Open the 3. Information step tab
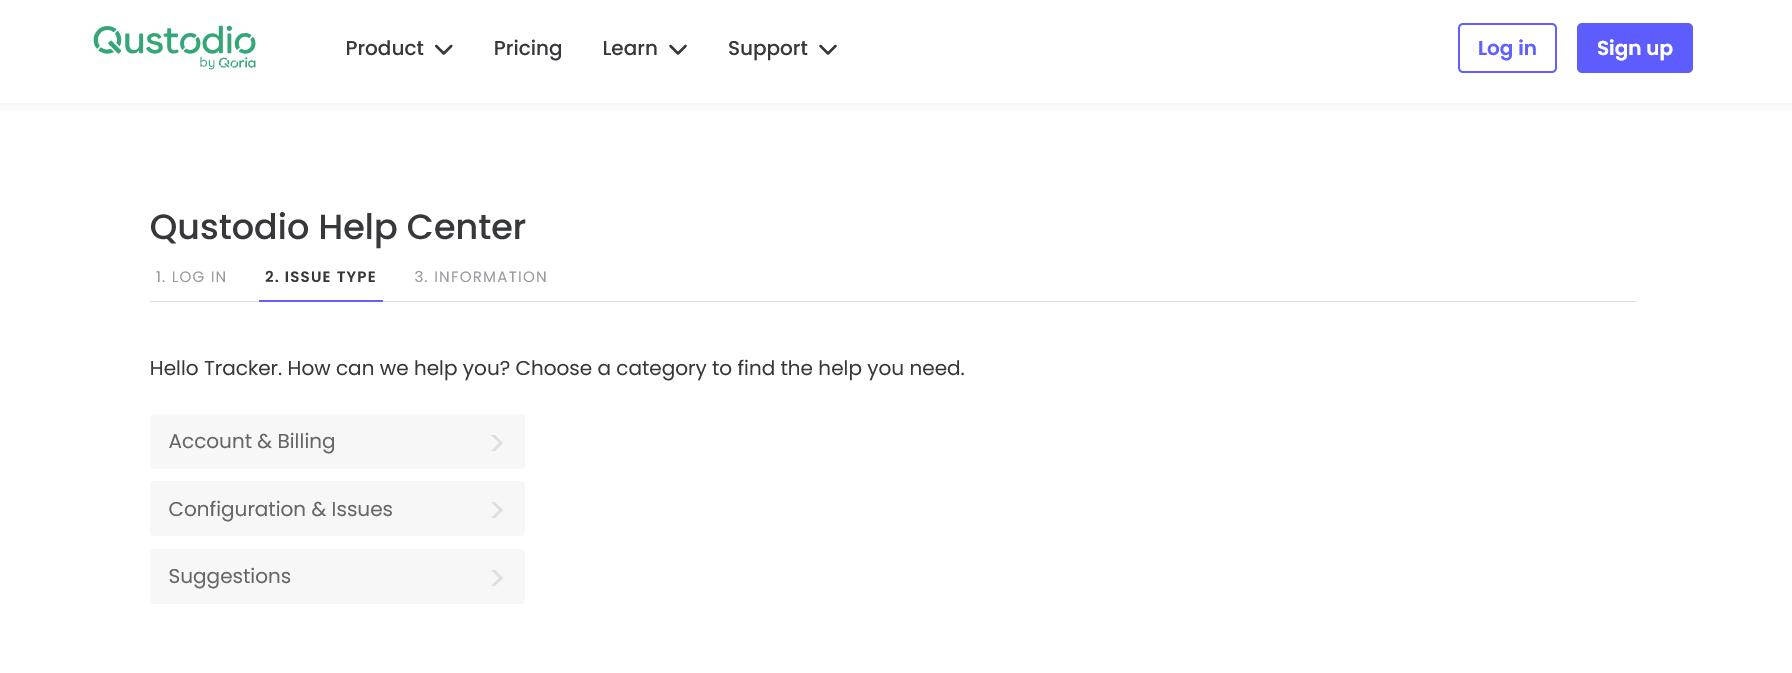The width and height of the screenshot is (1792, 673). click(x=481, y=277)
